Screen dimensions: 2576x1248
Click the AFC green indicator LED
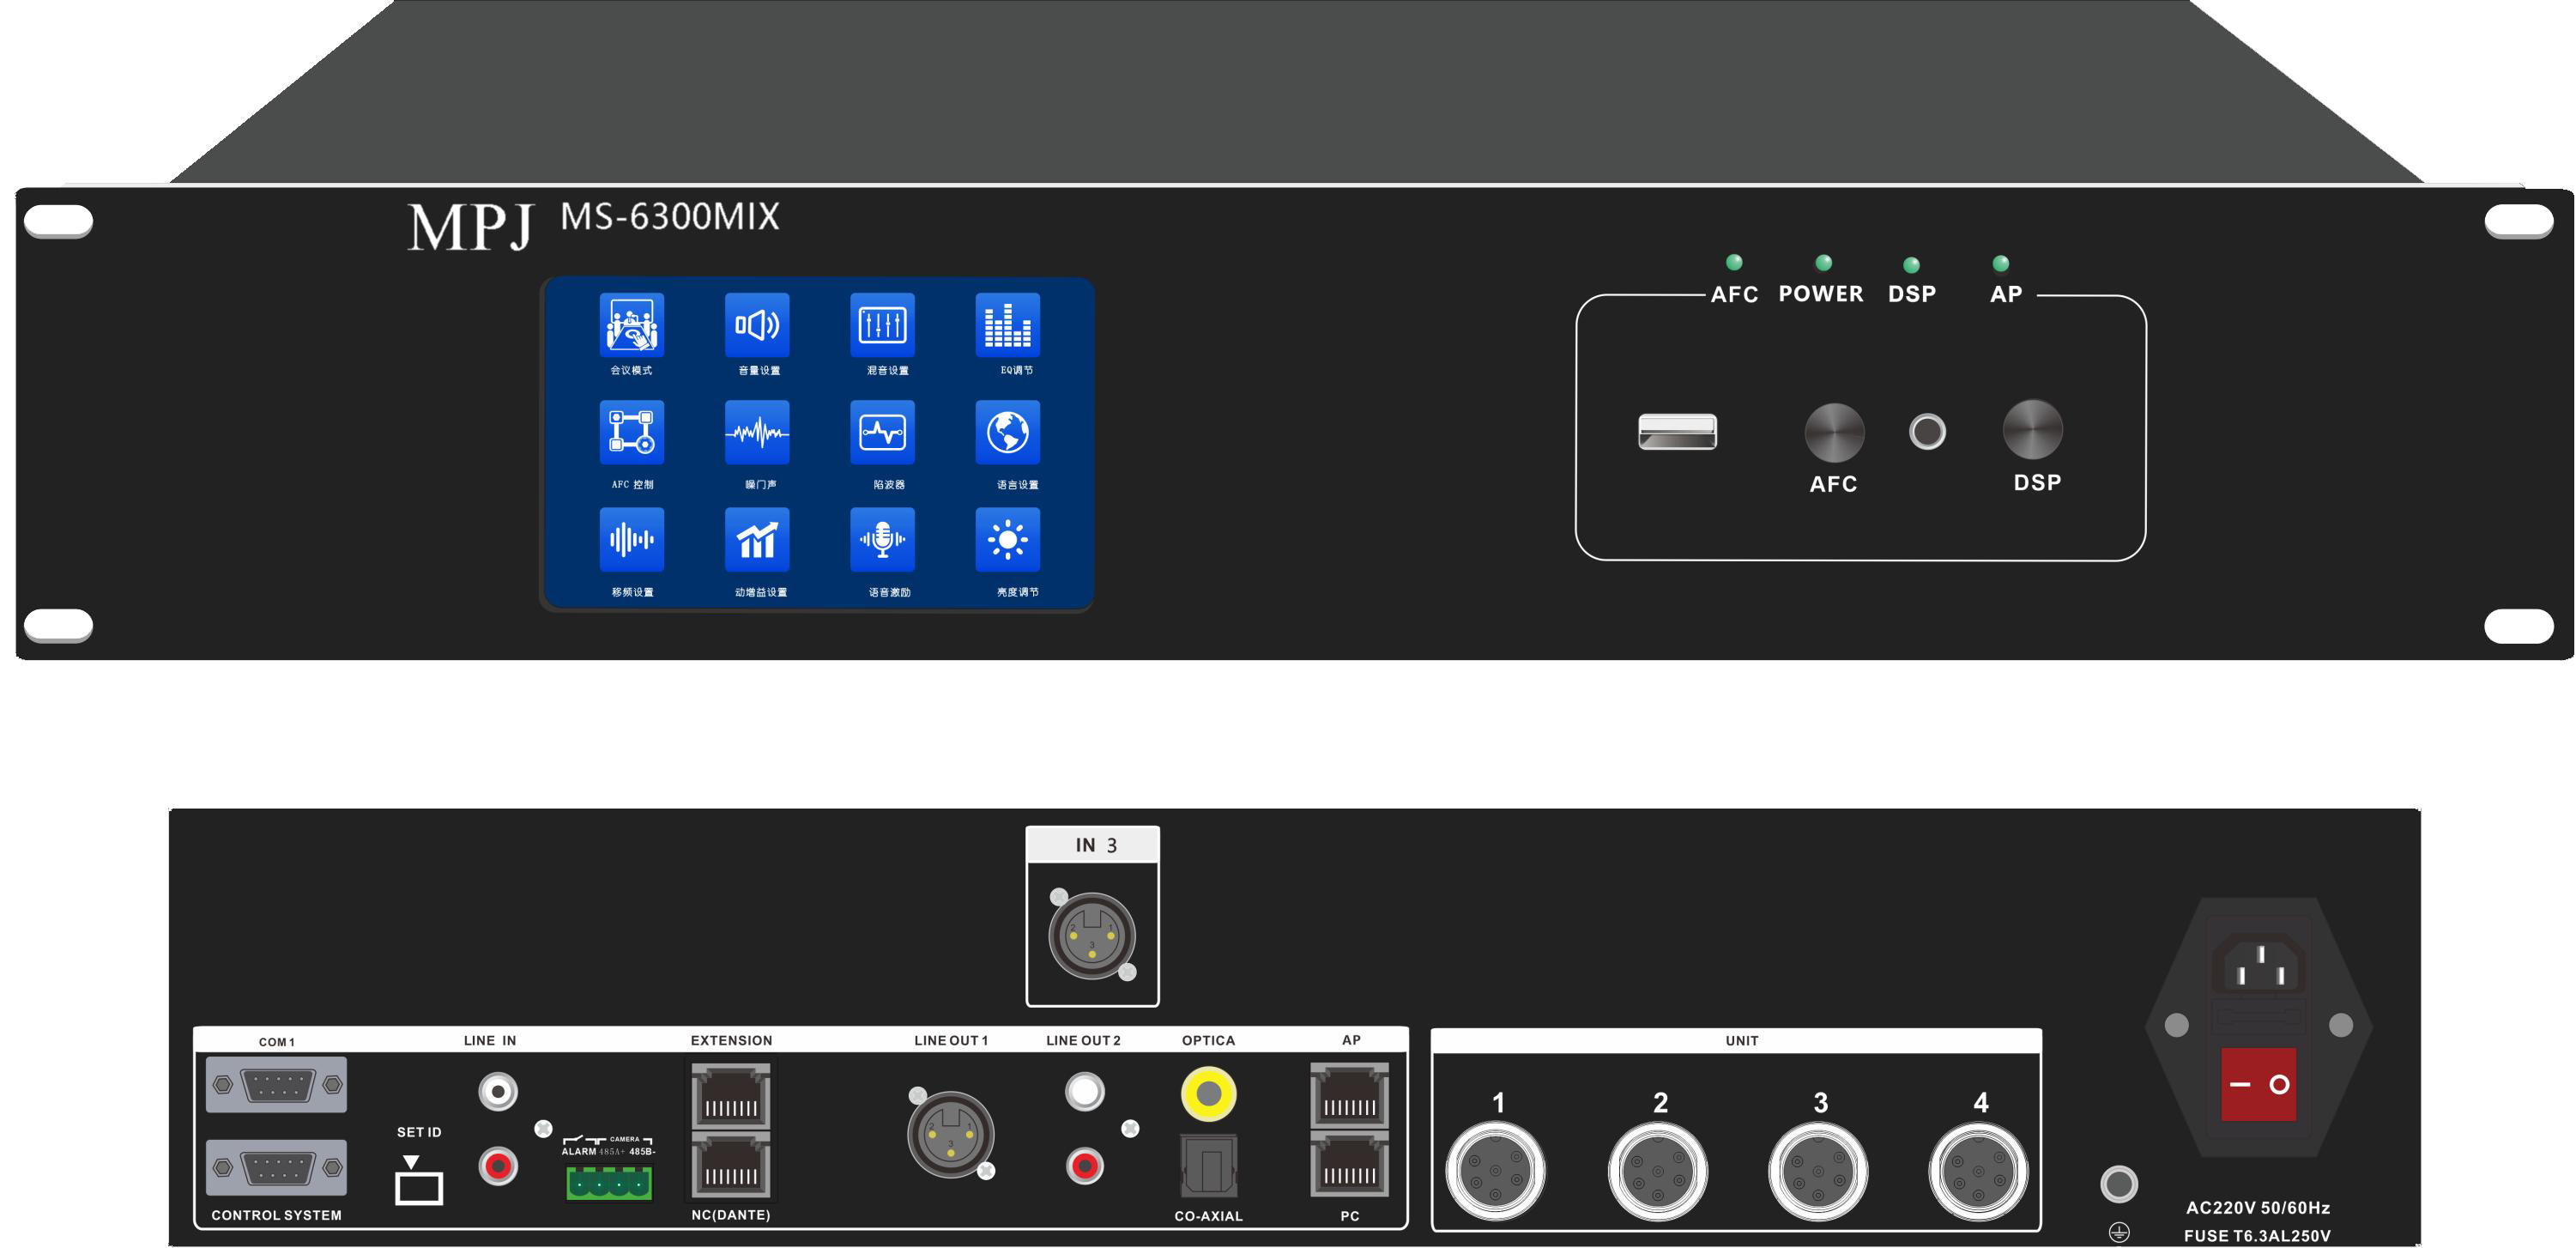(x=1734, y=262)
